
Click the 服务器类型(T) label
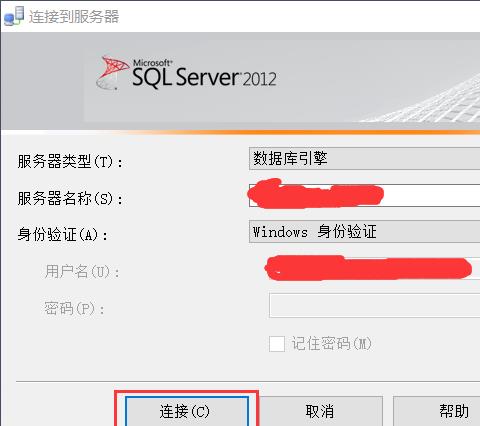click(x=70, y=162)
